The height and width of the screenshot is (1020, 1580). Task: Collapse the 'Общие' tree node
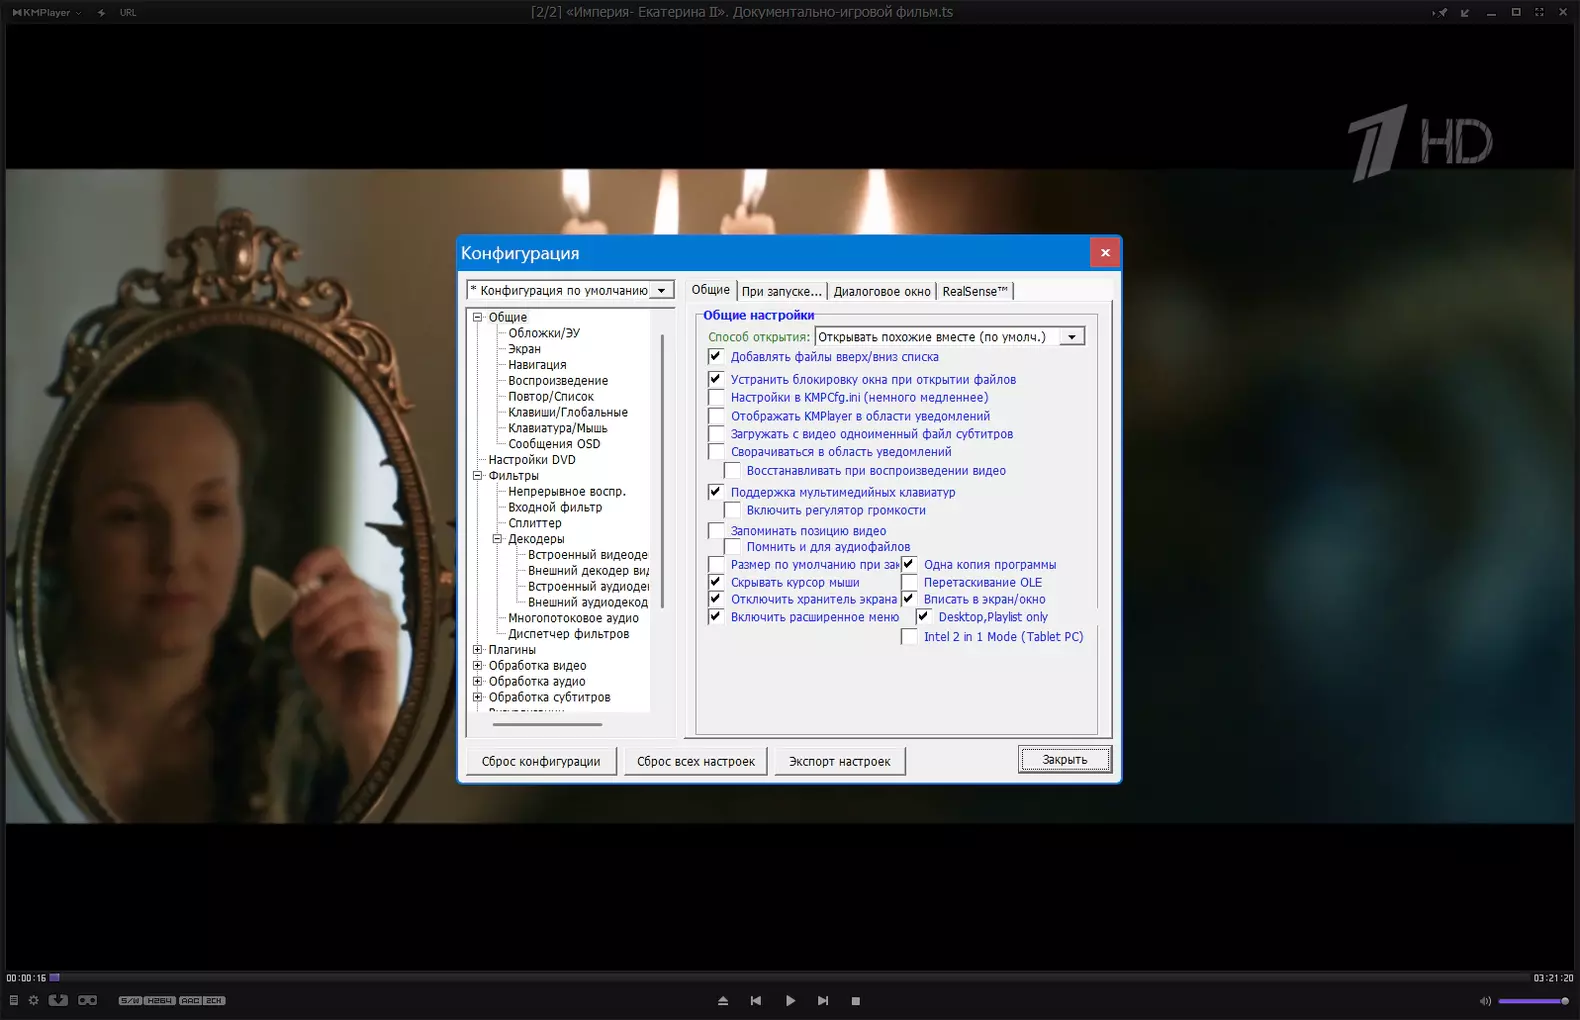(478, 317)
